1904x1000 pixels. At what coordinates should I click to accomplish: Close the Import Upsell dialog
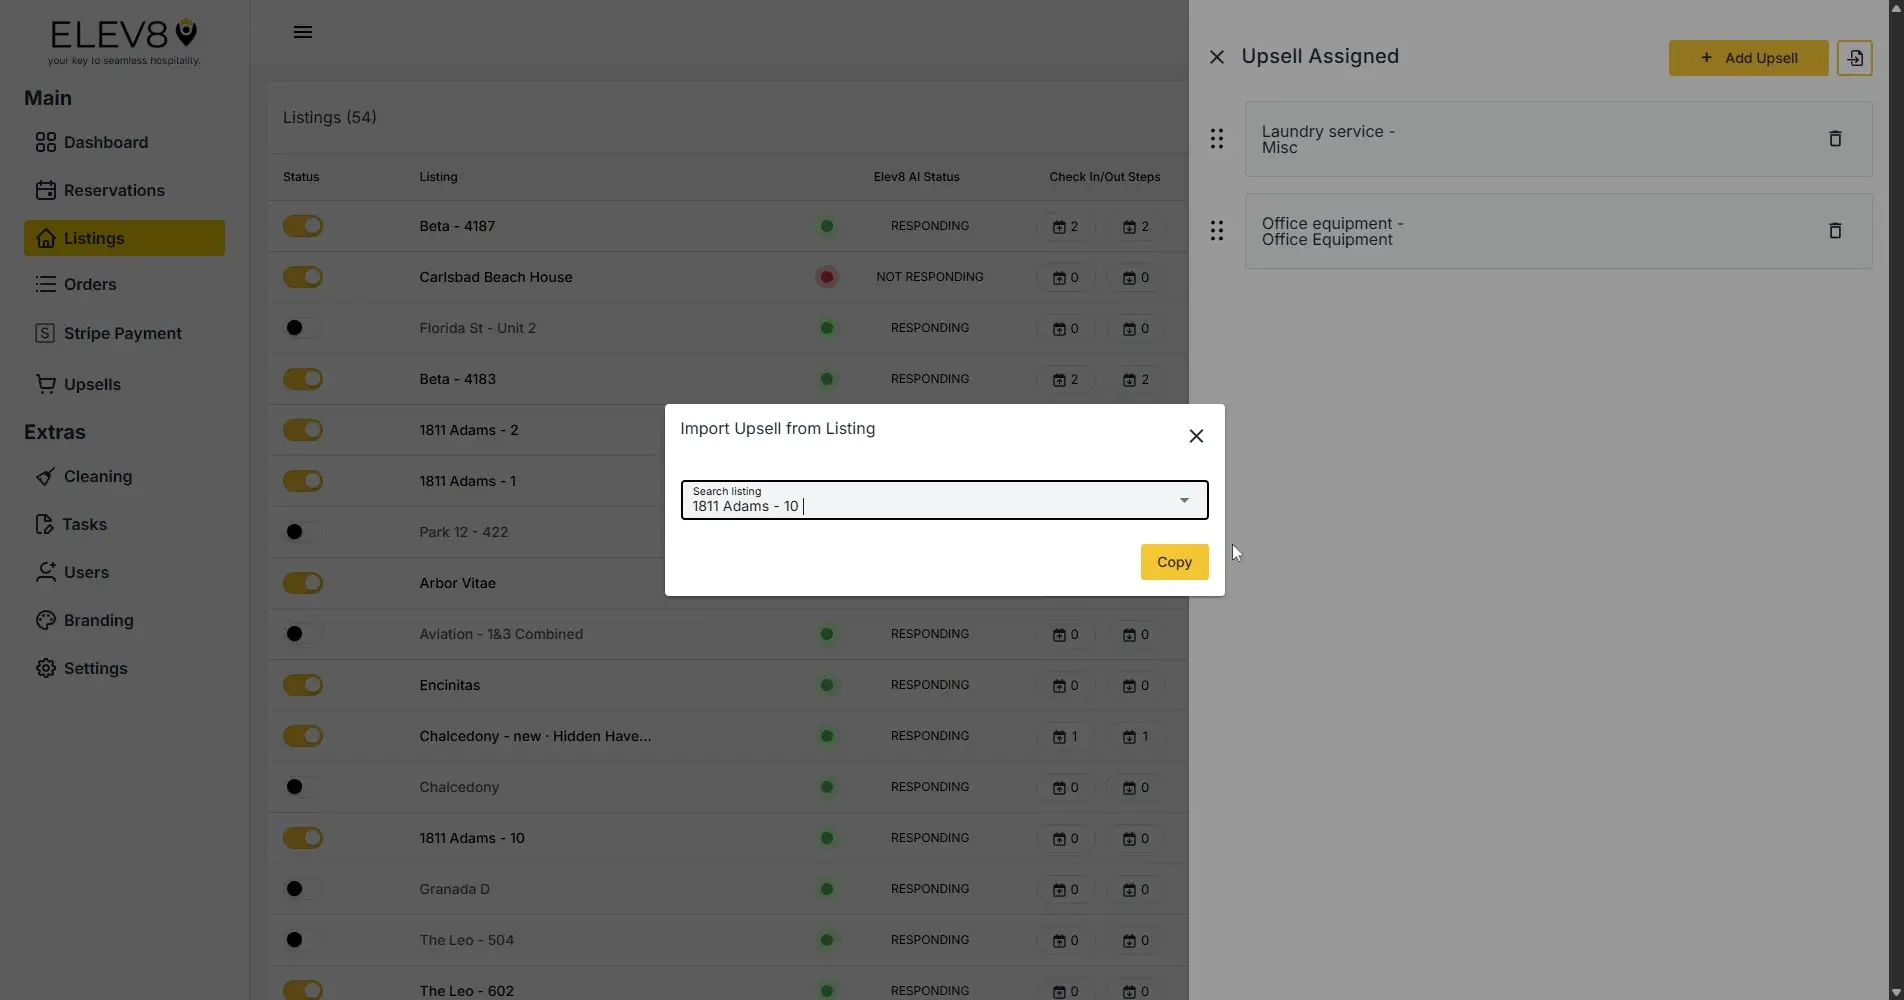[1196, 436]
